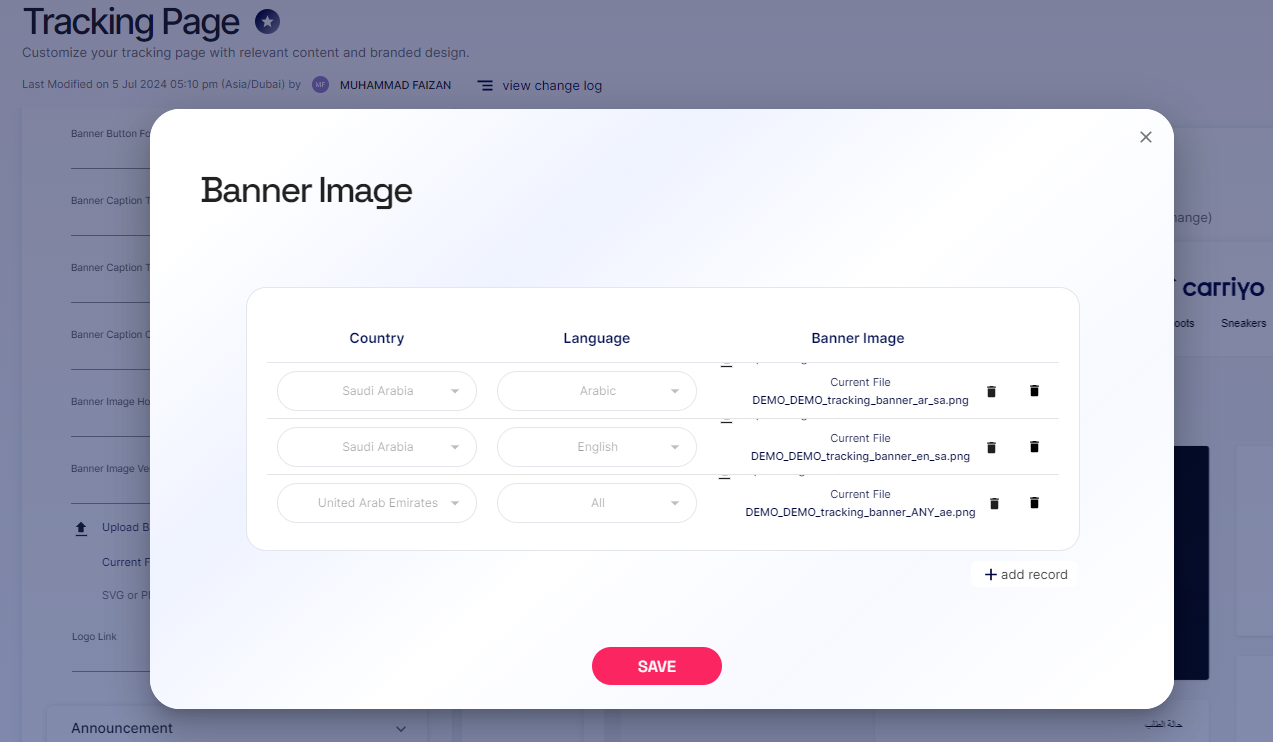1273x742 pixels.
Task: Click the star icon beside Tracking Page title
Action: click(x=267, y=21)
